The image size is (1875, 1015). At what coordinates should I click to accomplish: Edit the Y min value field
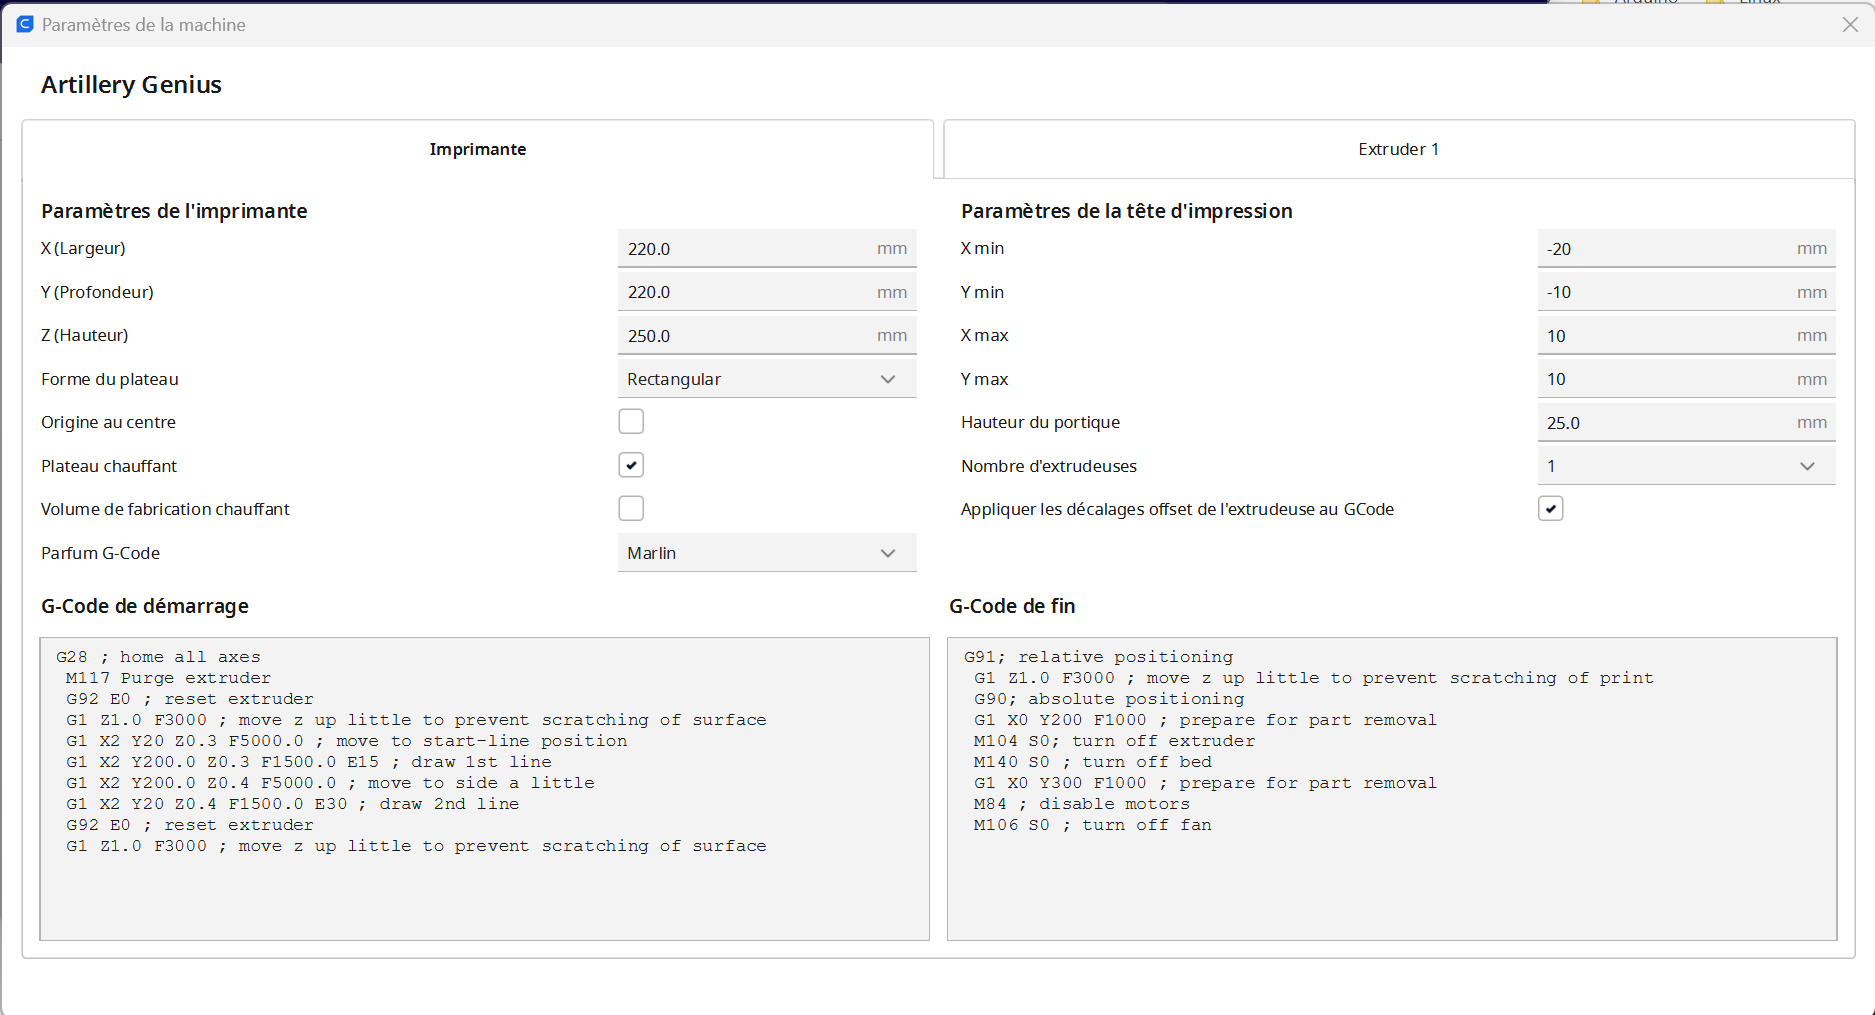click(1686, 292)
